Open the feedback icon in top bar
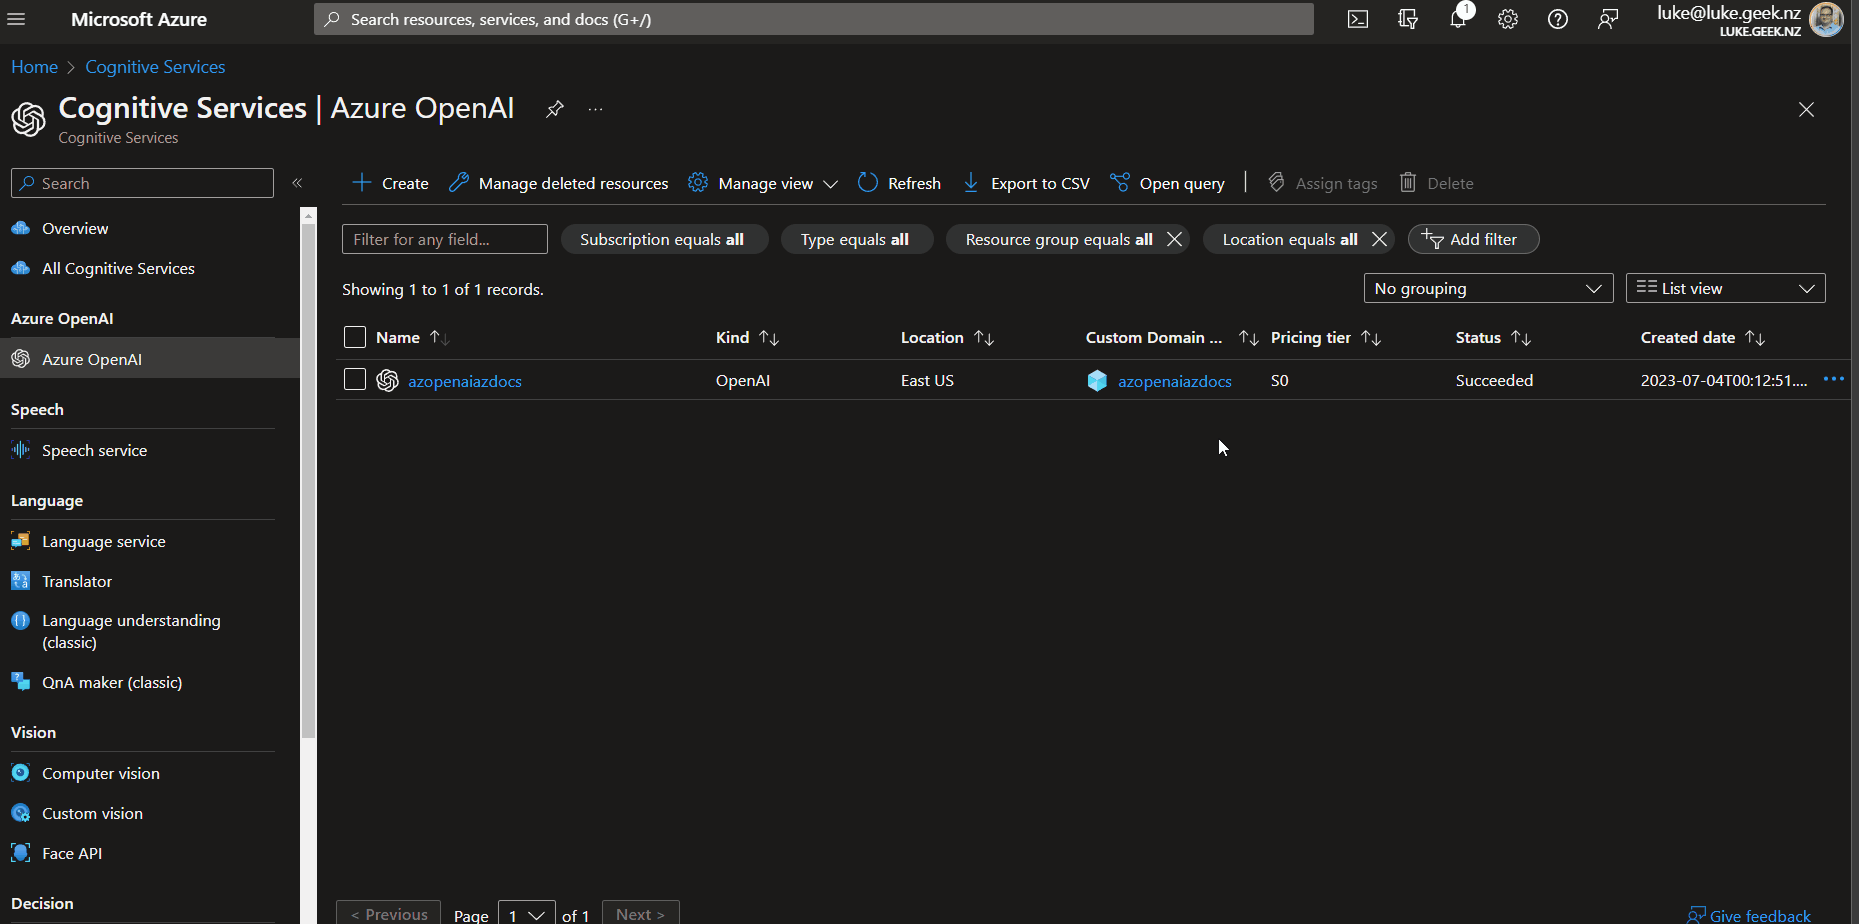The height and width of the screenshot is (924, 1859). pyautogui.click(x=1608, y=19)
